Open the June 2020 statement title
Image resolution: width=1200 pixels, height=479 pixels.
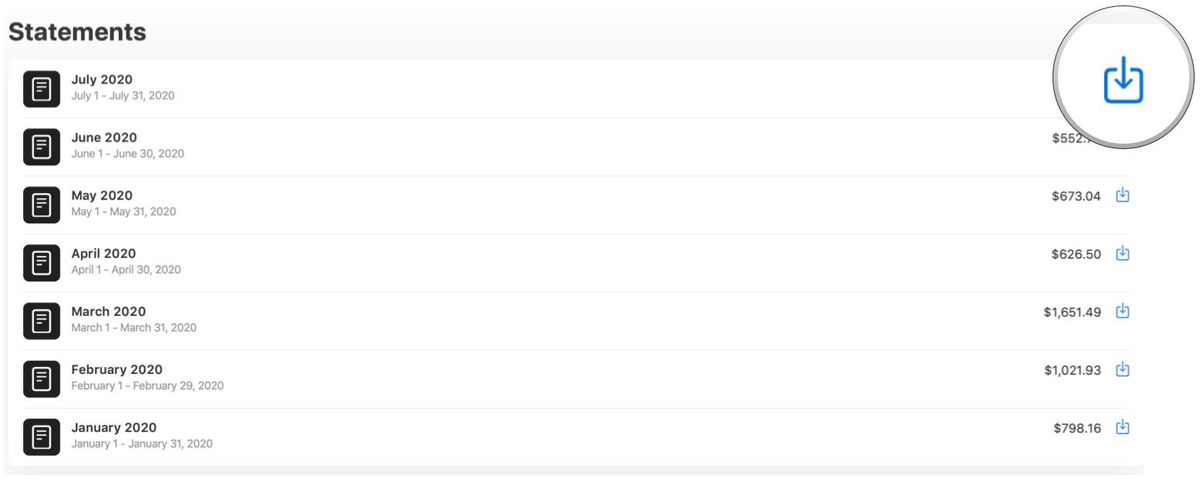(104, 138)
